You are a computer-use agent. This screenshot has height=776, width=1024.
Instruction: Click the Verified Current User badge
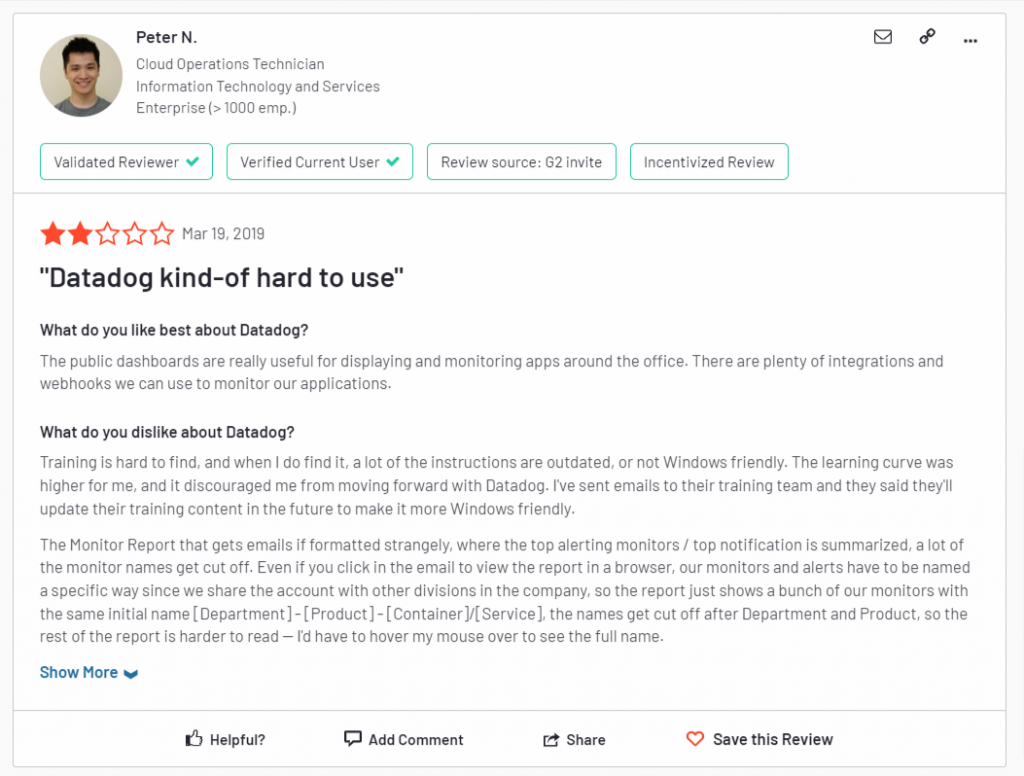tap(319, 162)
